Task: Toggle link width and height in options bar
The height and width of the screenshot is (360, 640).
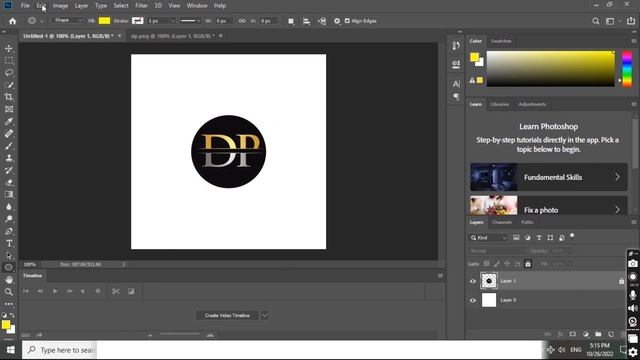Action: pyautogui.click(x=242, y=20)
